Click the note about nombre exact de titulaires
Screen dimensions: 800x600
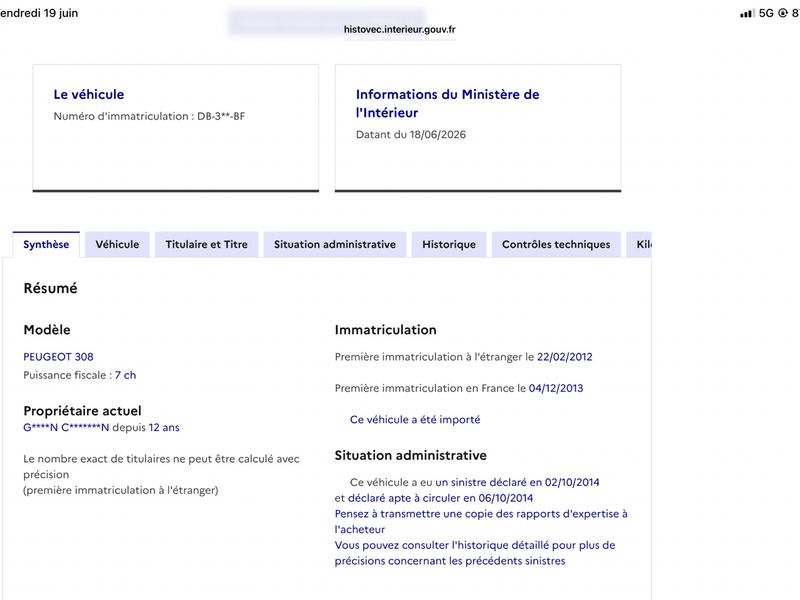tap(161, 474)
